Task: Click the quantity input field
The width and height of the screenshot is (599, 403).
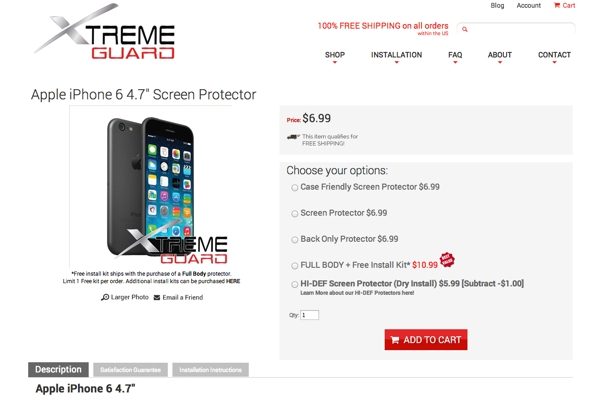Action: [x=309, y=315]
